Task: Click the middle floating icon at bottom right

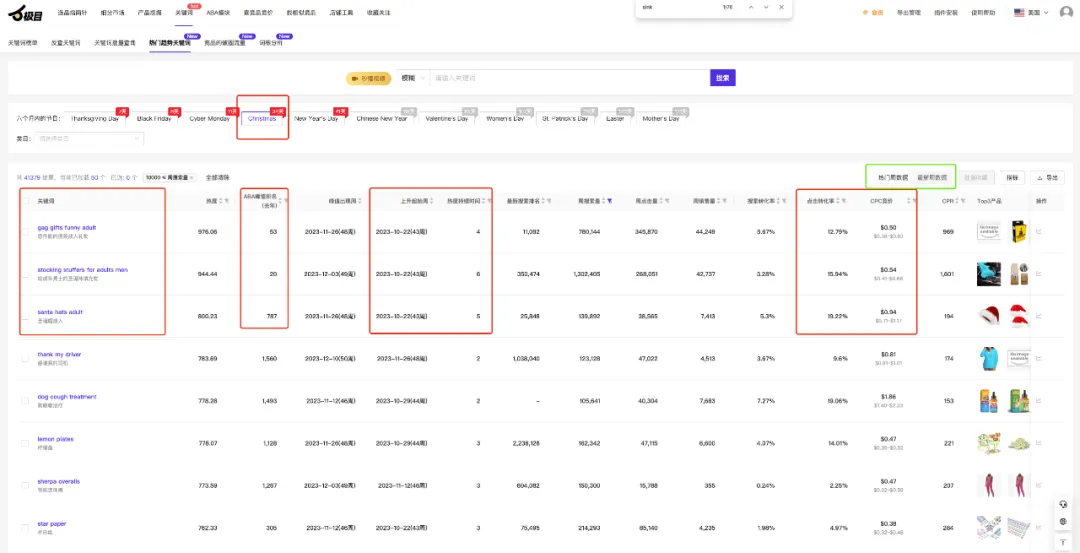Action: 1063,522
